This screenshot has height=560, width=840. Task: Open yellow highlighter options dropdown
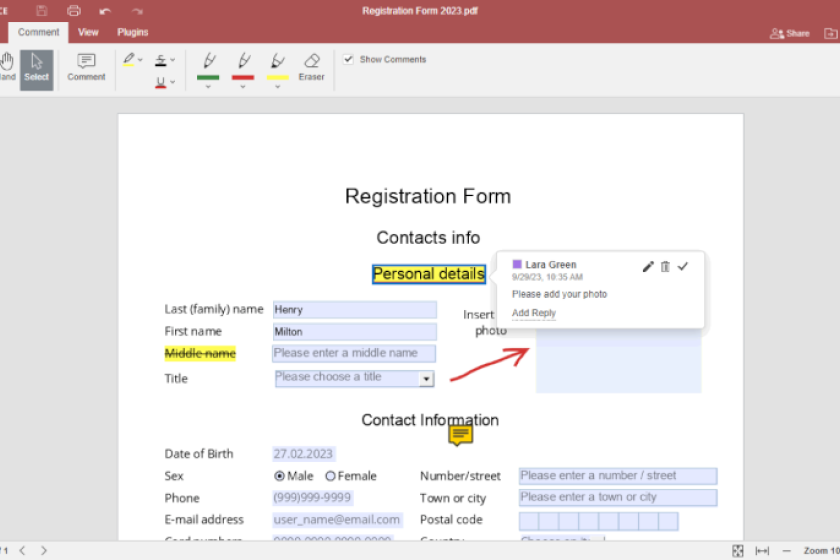point(278,87)
